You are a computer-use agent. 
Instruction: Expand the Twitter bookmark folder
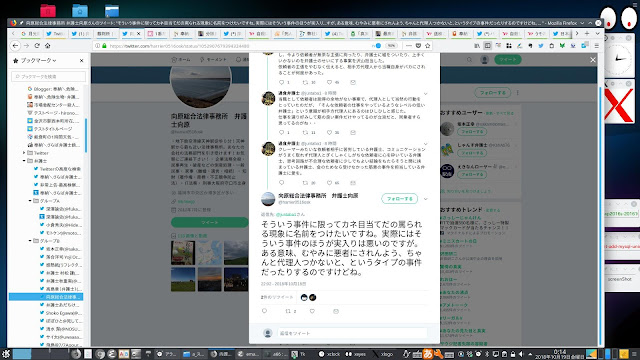pyautogui.click(x=24, y=153)
